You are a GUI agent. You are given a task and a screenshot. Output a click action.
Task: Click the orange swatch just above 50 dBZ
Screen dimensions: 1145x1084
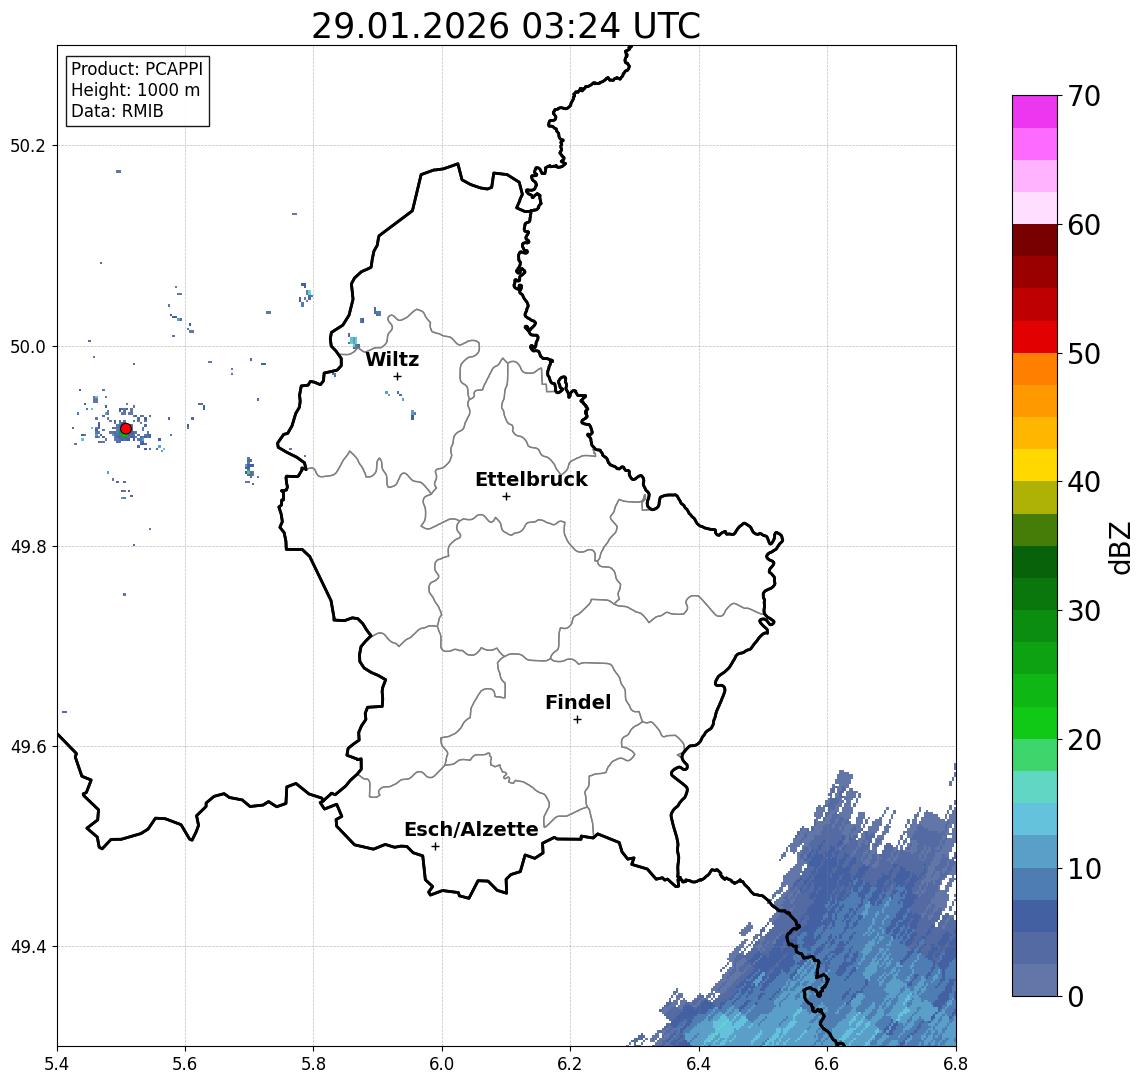click(1035, 369)
